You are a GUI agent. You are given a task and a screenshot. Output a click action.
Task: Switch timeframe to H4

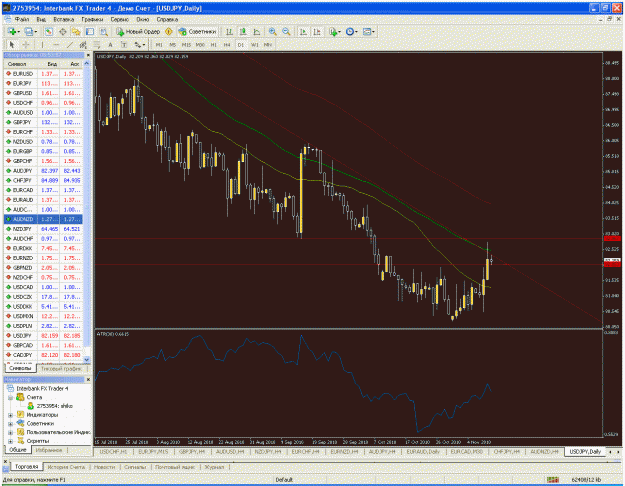click(x=227, y=45)
